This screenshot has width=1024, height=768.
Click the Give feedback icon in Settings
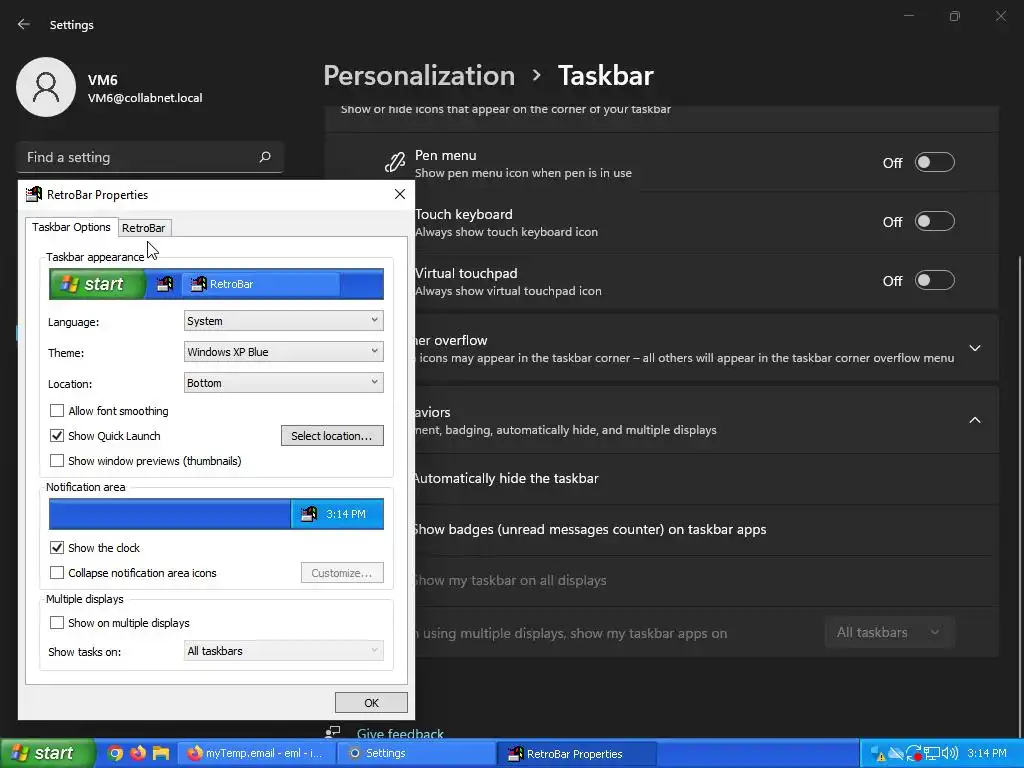(334, 733)
